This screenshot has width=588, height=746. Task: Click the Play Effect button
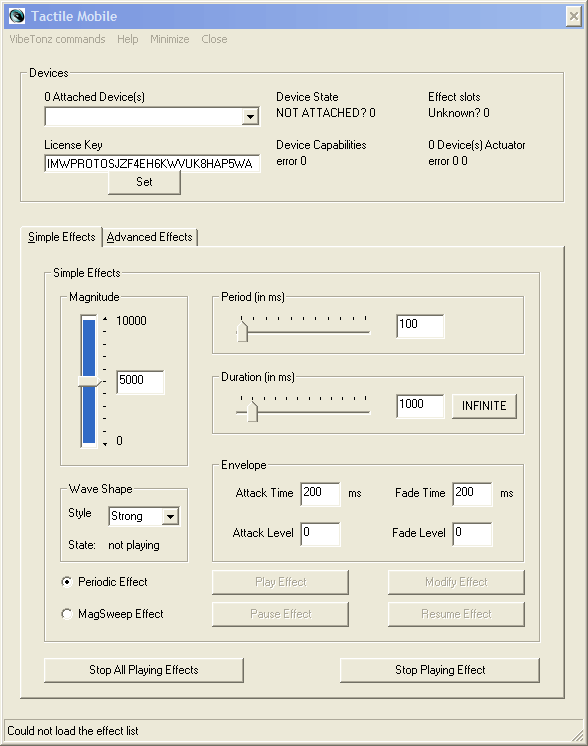[x=280, y=582]
